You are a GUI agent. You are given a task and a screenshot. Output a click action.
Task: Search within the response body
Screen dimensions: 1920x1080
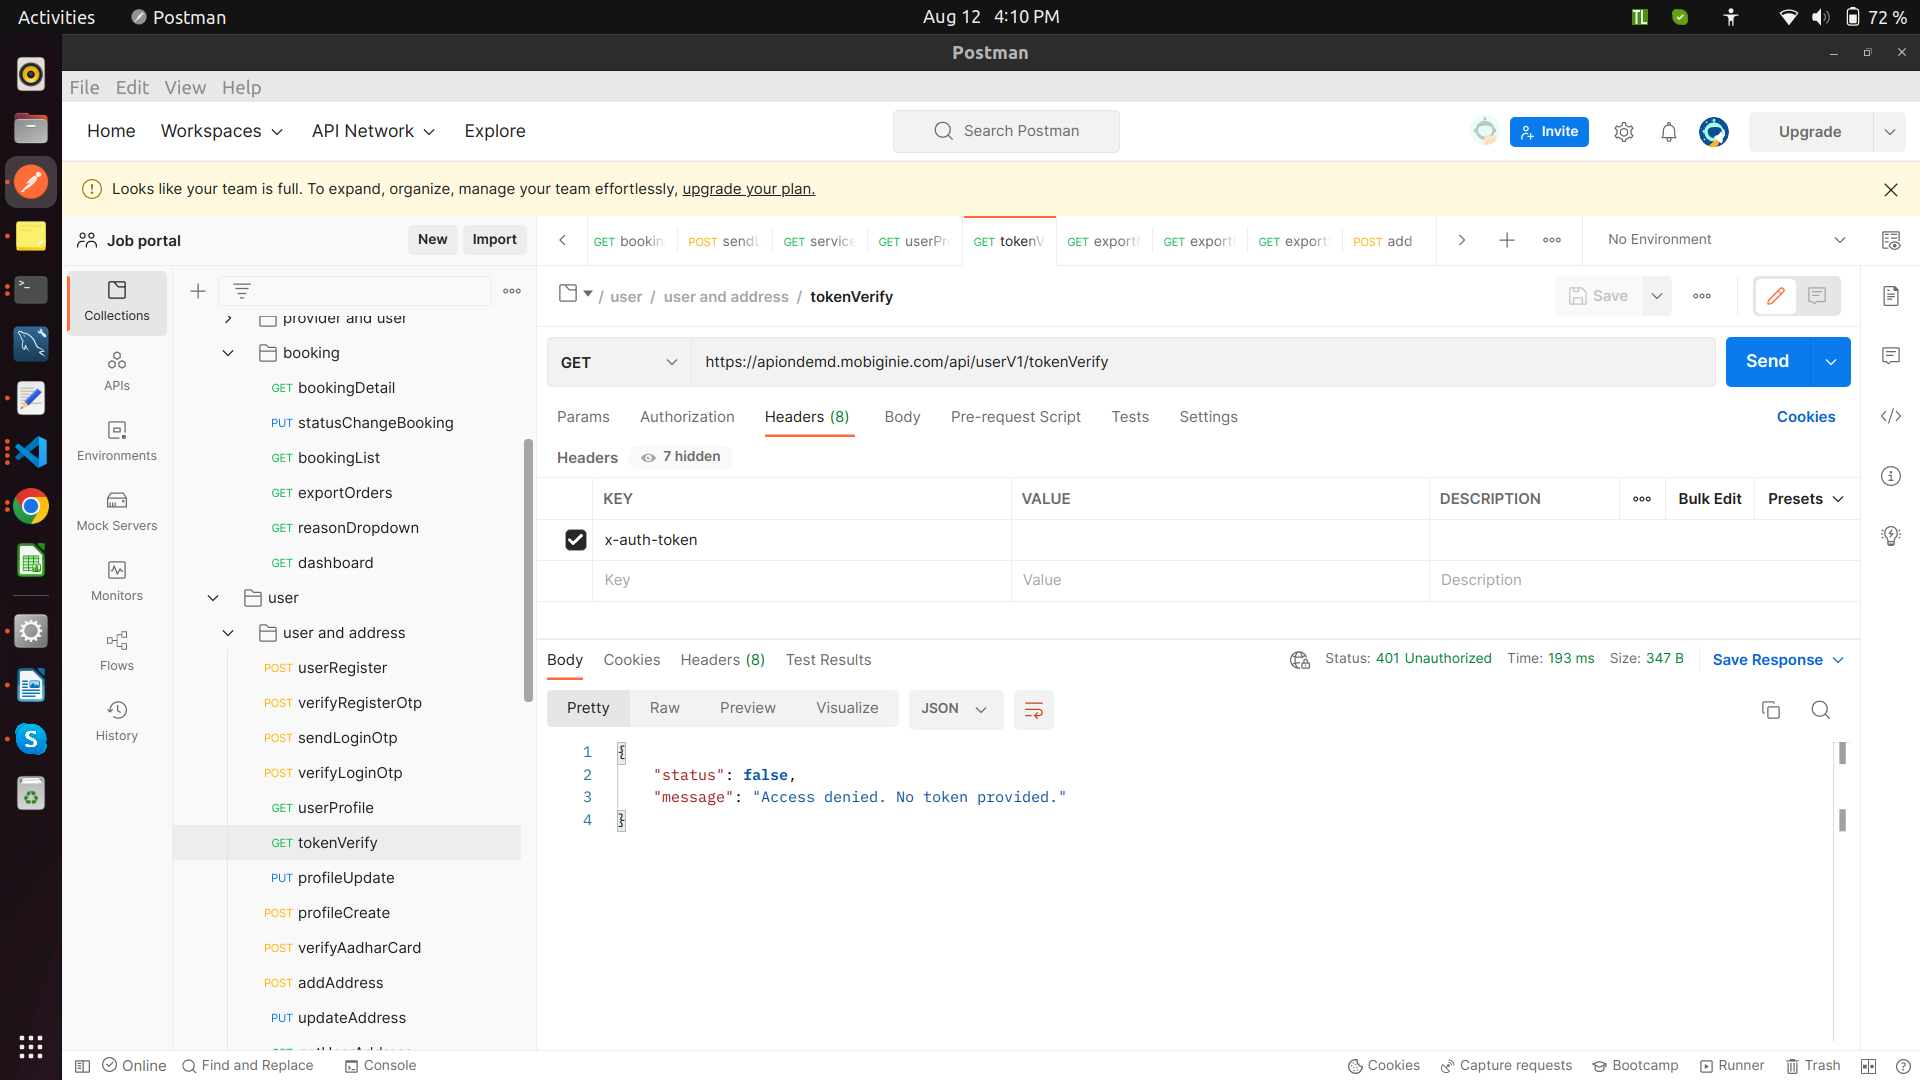point(1820,710)
